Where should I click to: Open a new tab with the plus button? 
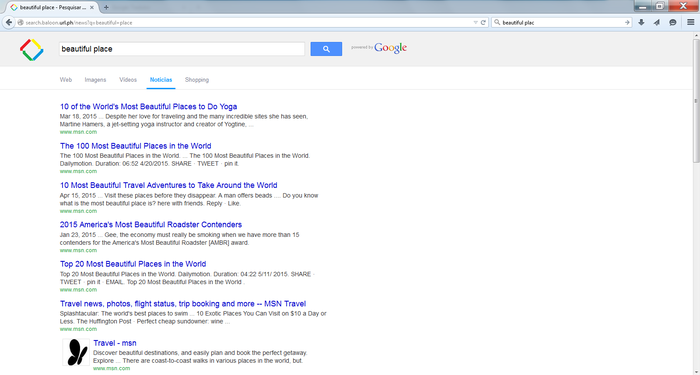click(x=106, y=7)
